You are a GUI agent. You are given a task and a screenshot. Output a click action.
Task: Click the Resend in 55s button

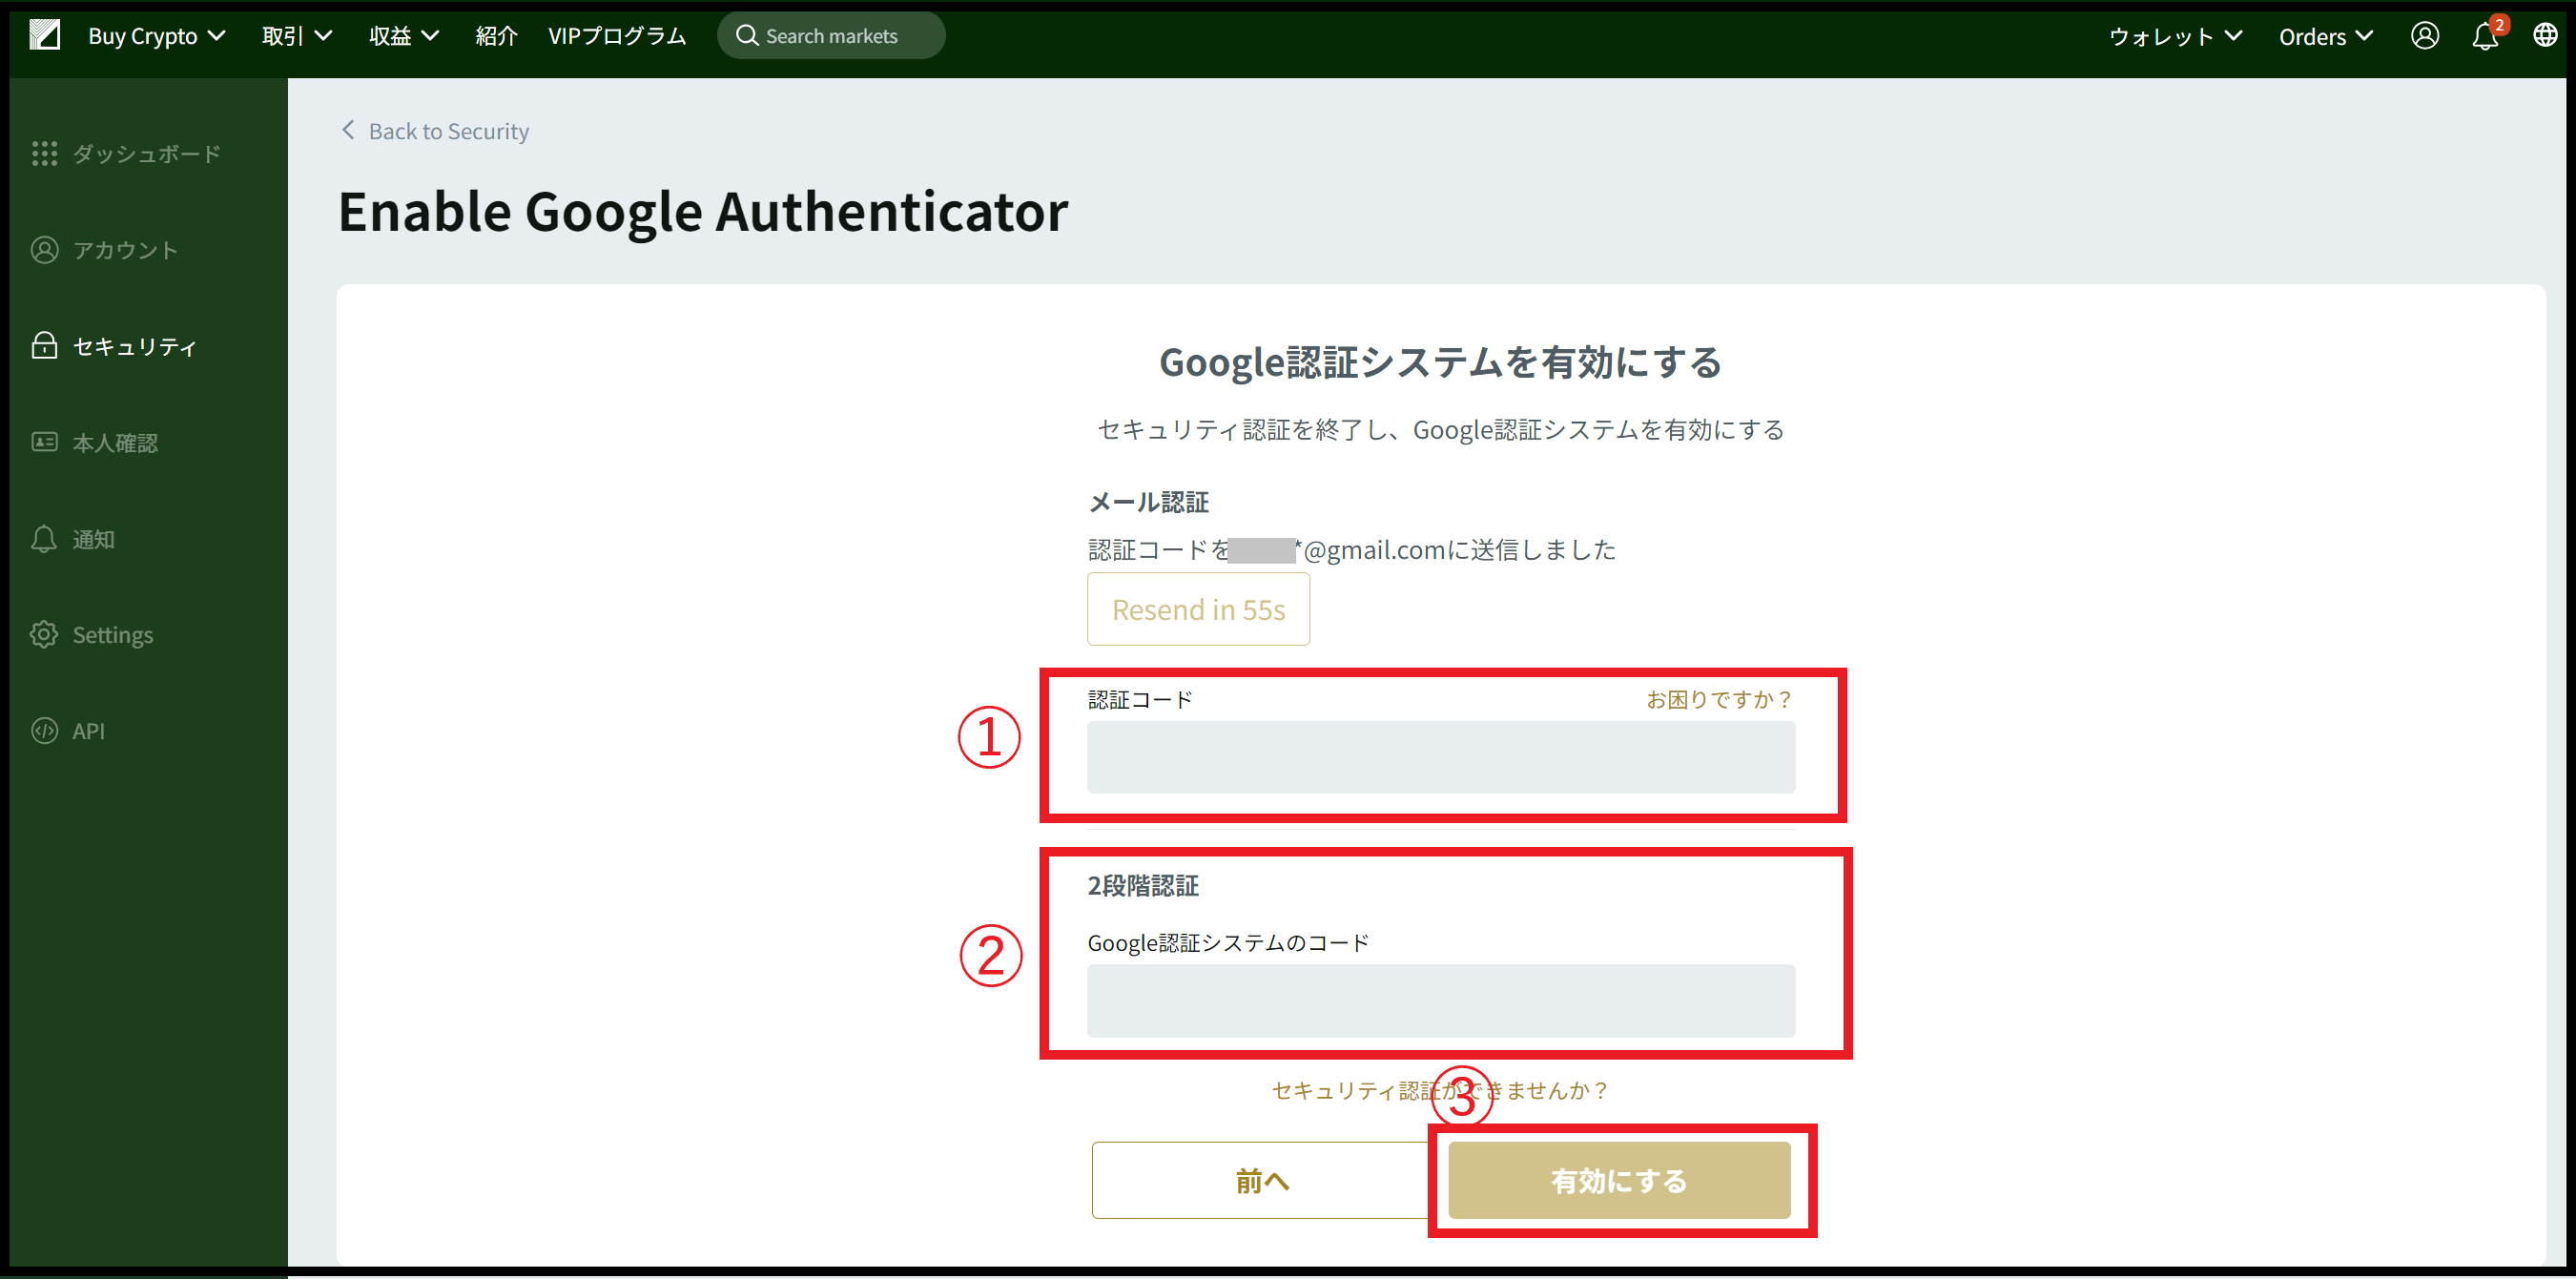coord(1198,609)
